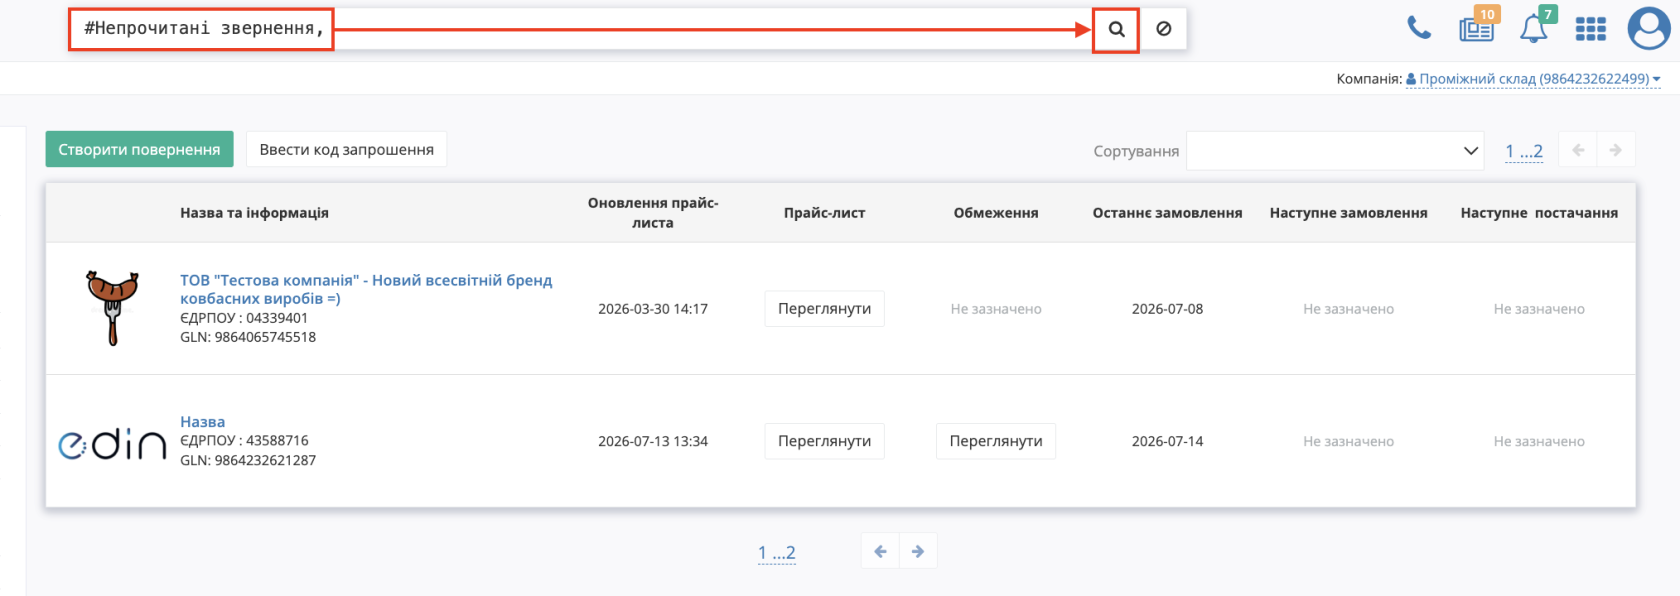1680x596 pixels.
Task: Click the top previous-page arrow
Action: pos(1578,150)
